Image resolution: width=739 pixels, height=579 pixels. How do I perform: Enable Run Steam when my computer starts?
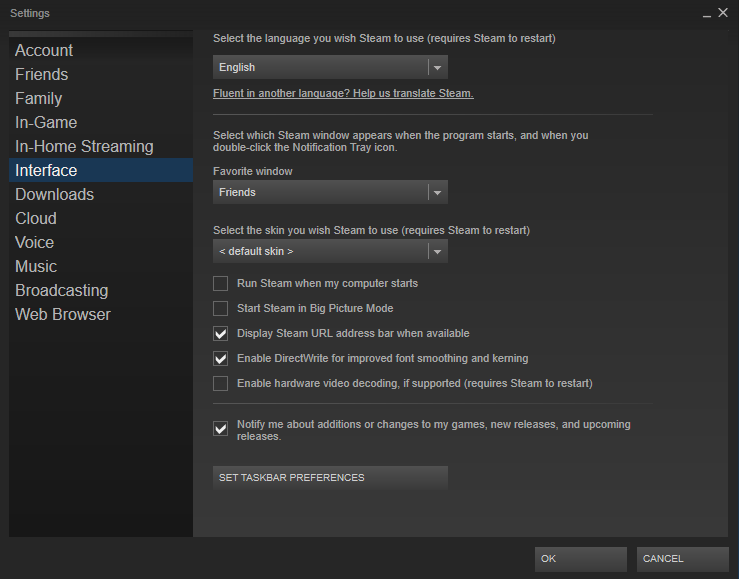pyautogui.click(x=221, y=284)
